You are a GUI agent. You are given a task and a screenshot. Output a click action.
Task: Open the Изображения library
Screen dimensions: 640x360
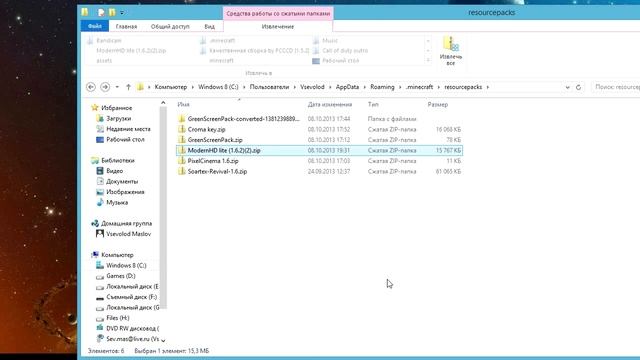pos(125,192)
